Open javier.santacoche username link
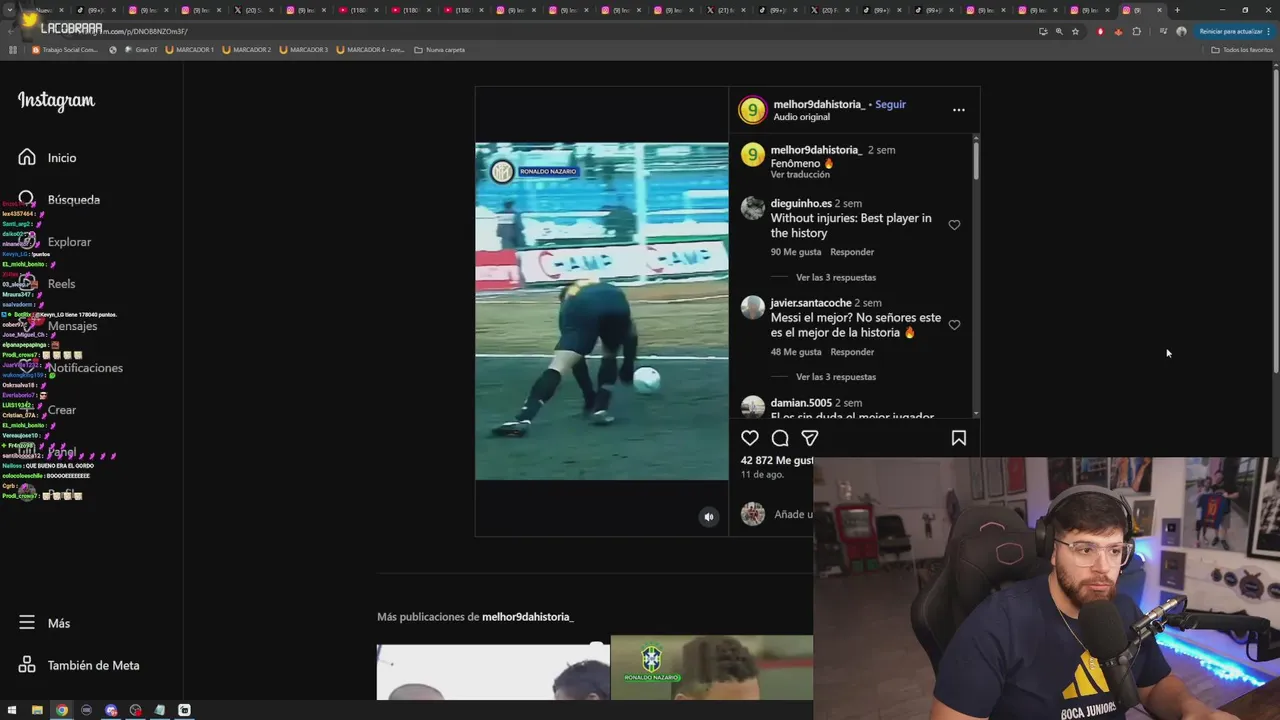The image size is (1280, 720). pyautogui.click(x=811, y=303)
